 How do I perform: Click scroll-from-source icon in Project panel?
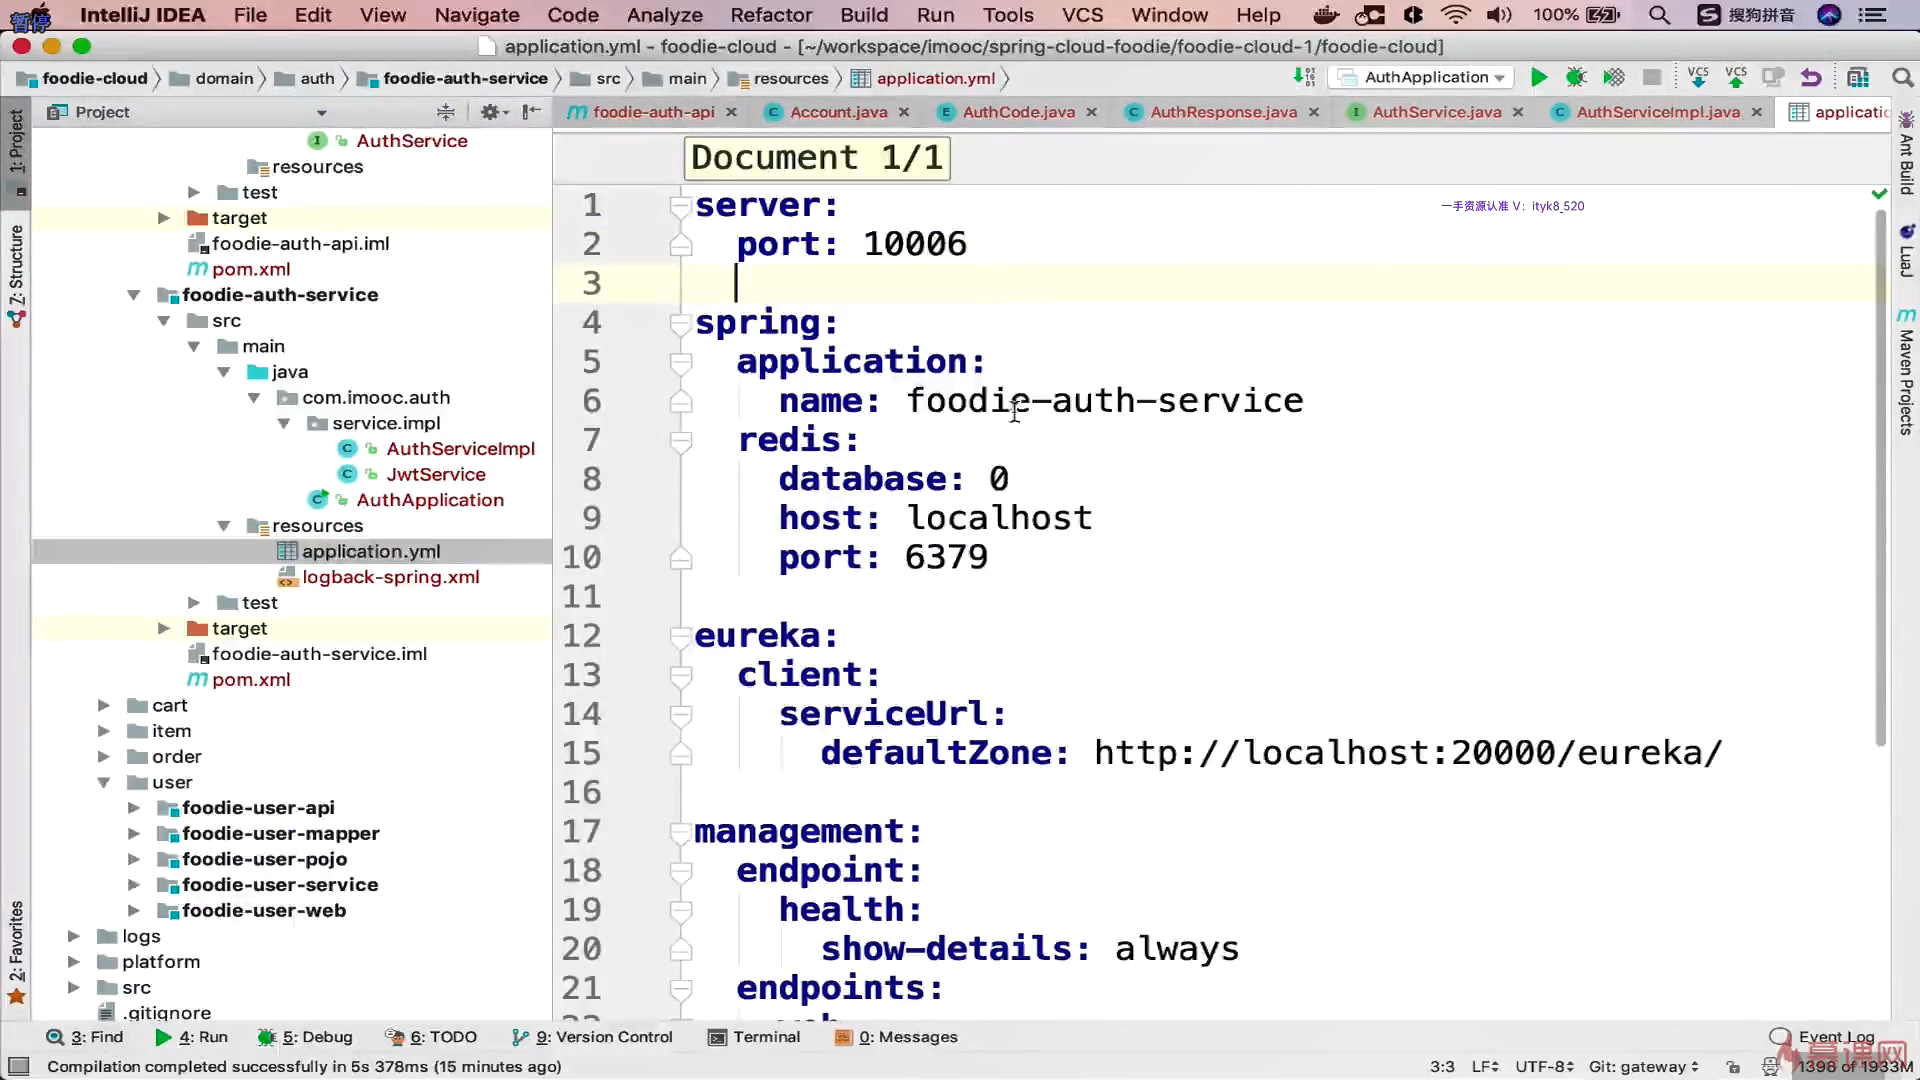446,112
